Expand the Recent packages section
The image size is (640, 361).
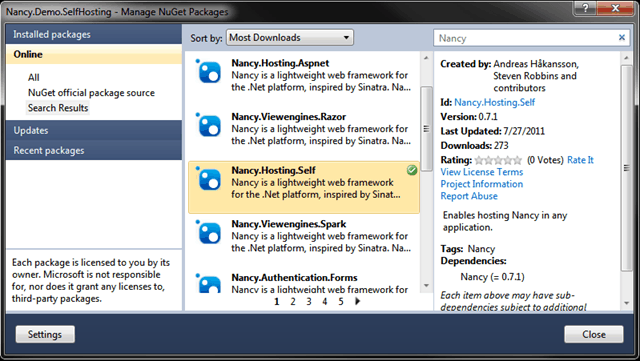94,150
